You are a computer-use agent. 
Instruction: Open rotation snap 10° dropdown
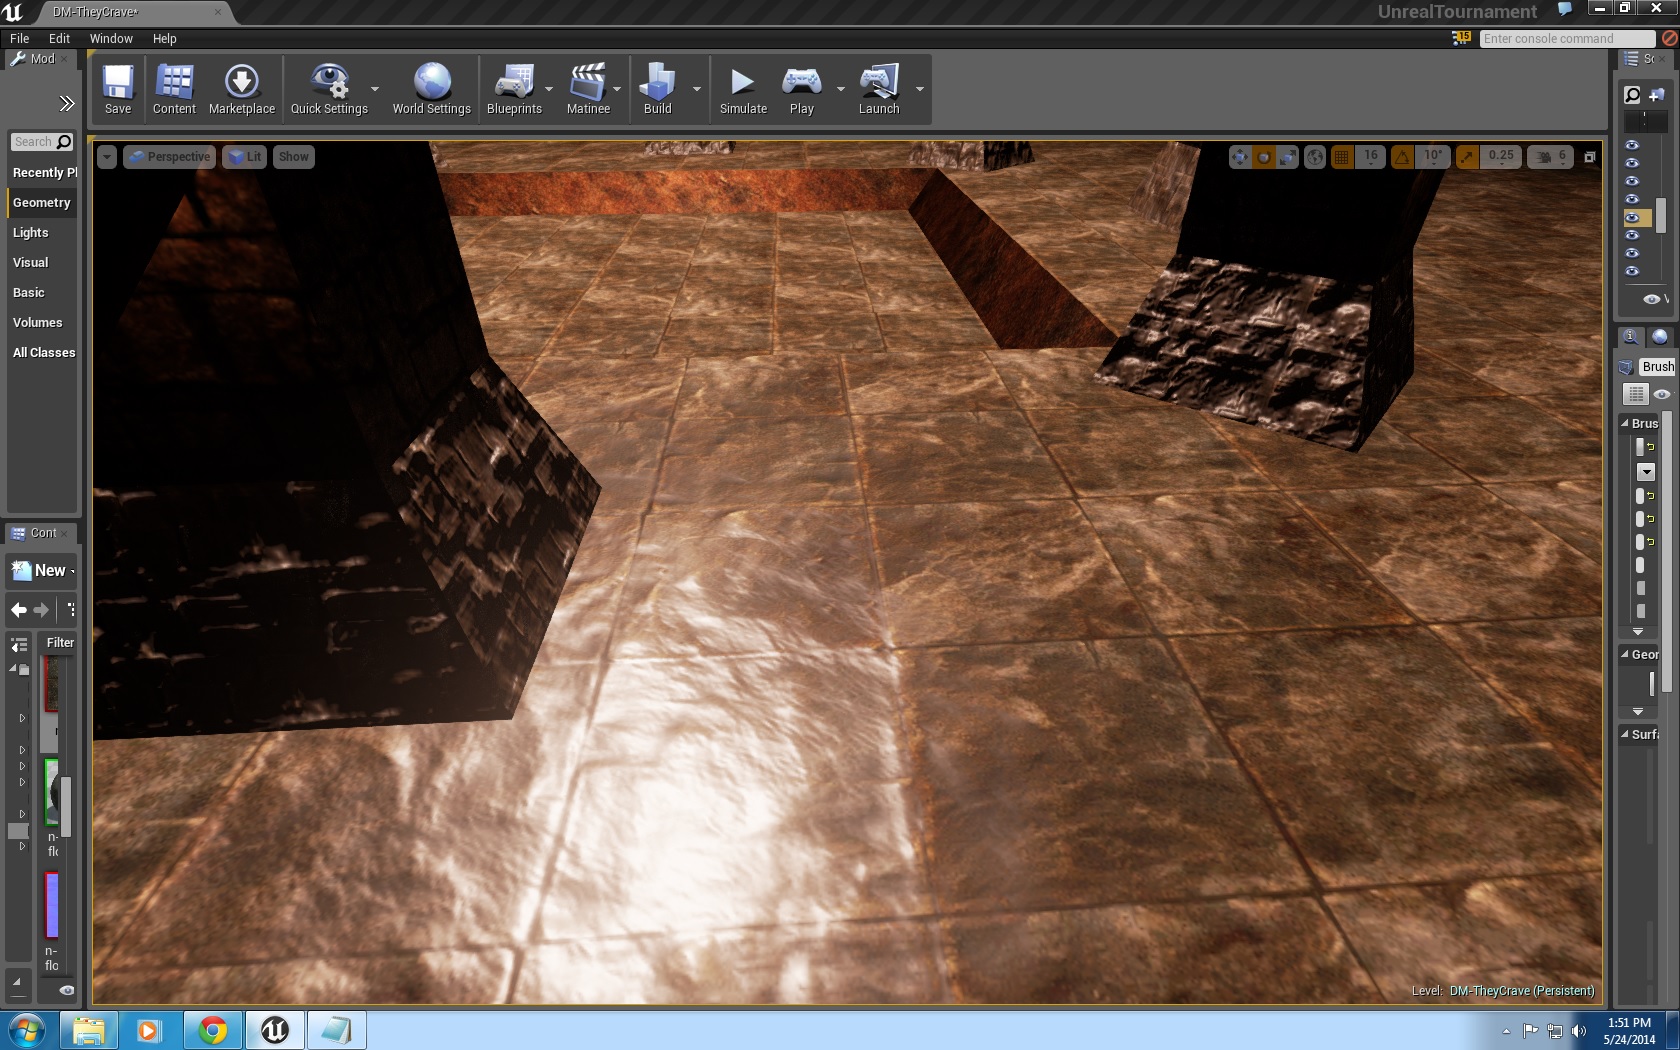[1433, 157]
